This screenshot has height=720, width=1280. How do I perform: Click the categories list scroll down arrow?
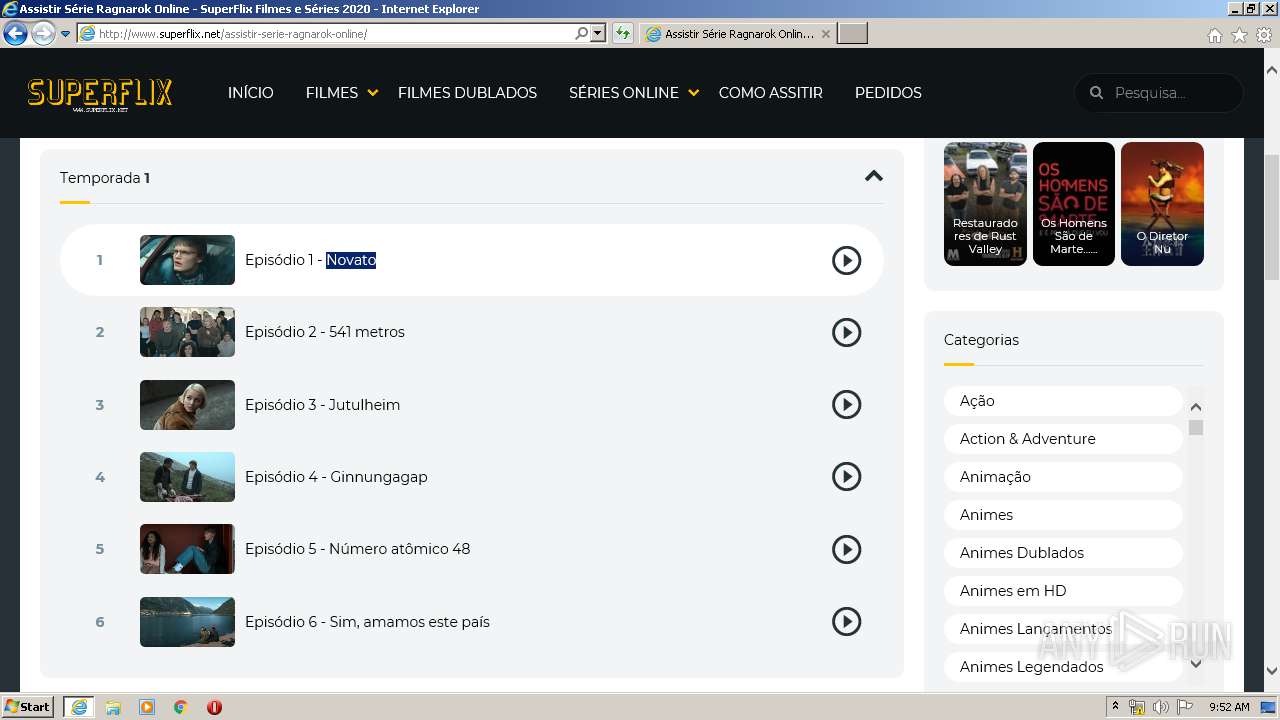[1195, 663]
